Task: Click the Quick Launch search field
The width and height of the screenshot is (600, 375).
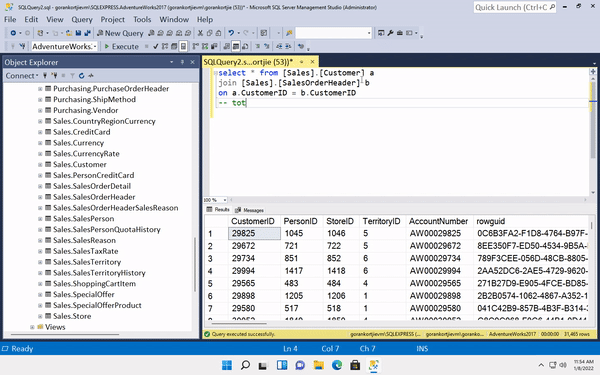Action: pyautogui.click(x=515, y=7)
